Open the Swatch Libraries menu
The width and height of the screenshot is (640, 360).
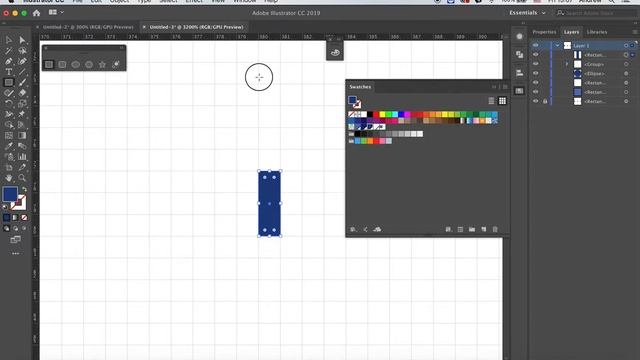tap(353, 229)
